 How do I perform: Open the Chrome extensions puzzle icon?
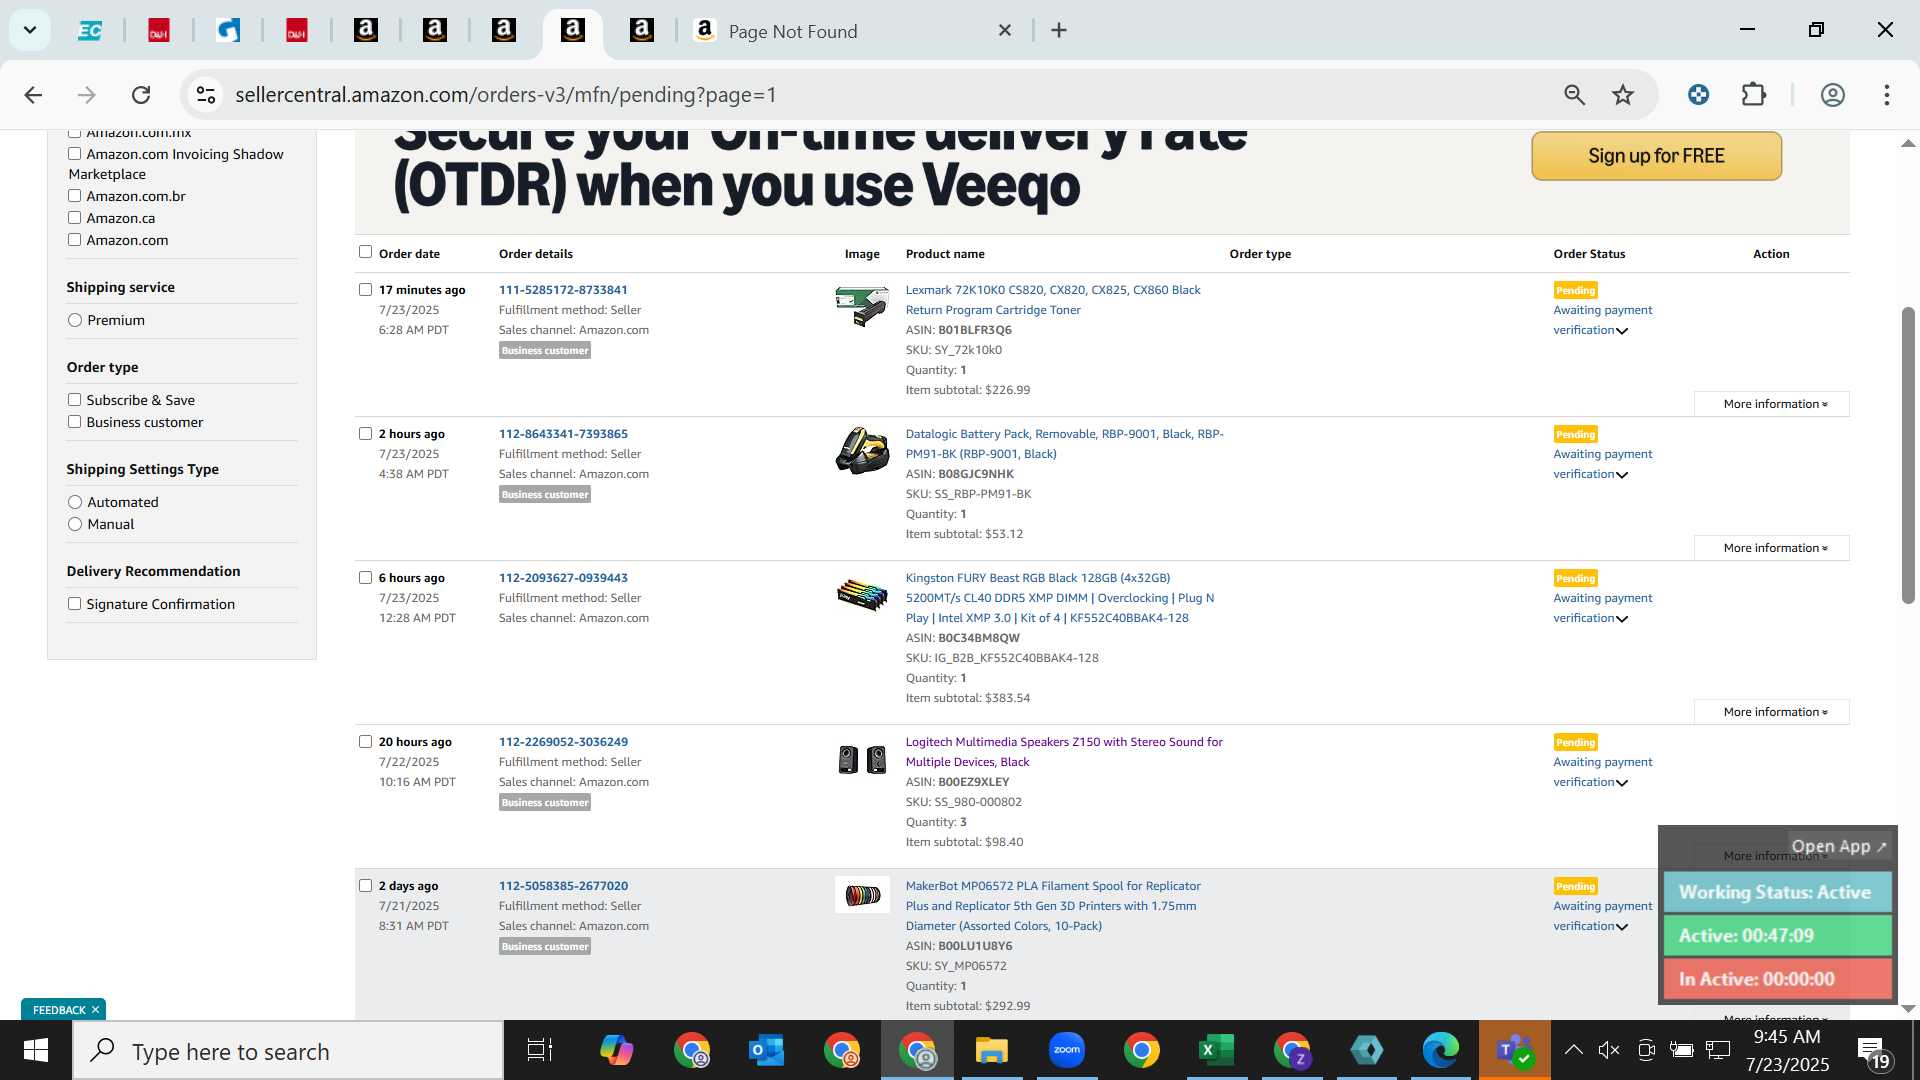tap(1754, 95)
